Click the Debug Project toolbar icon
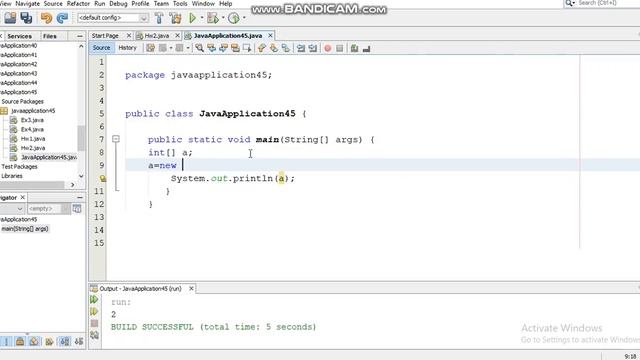Image resolution: width=640 pixels, height=360 pixels. pos(212,18)
